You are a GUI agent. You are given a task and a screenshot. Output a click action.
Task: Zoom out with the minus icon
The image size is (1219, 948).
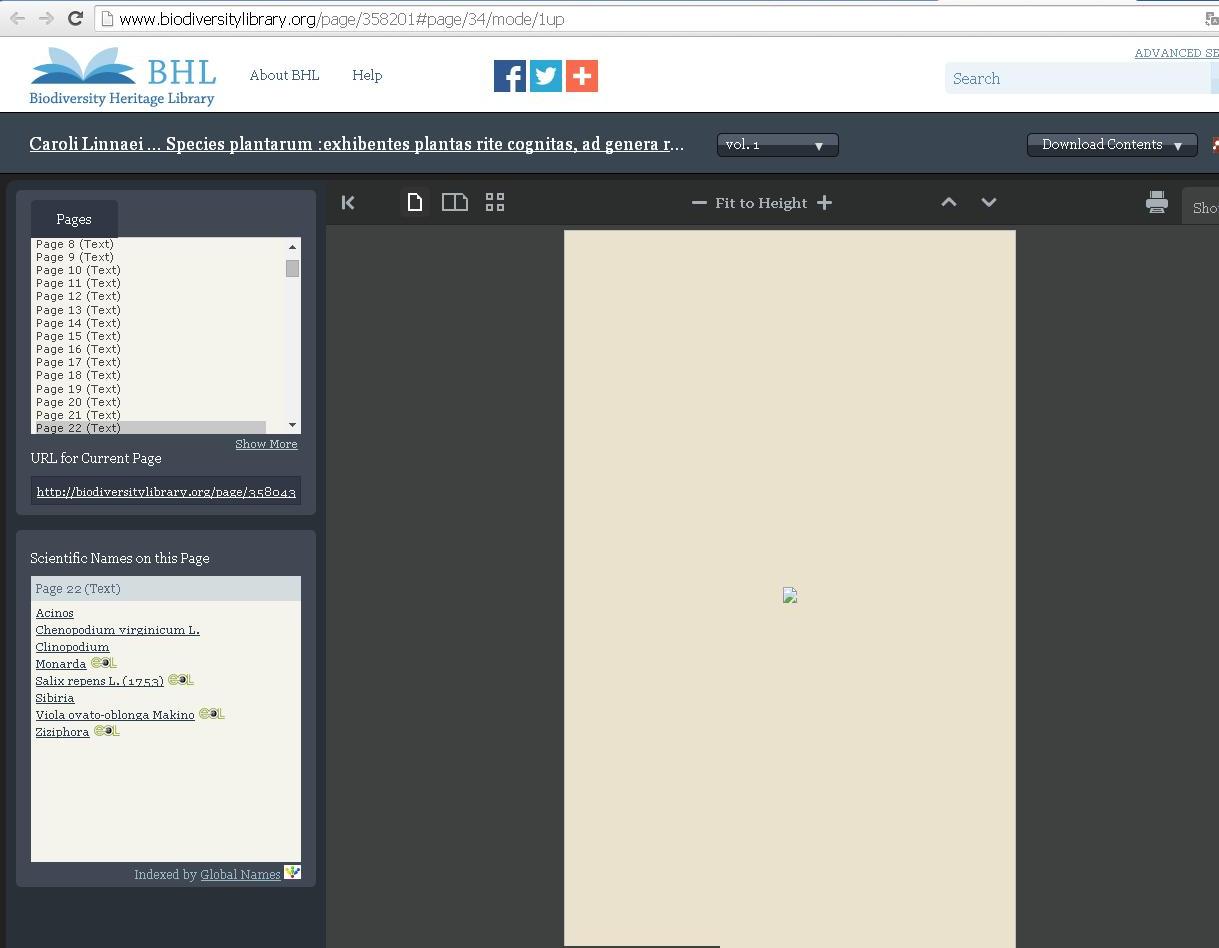pyautogui.click(x=699, y=203)
